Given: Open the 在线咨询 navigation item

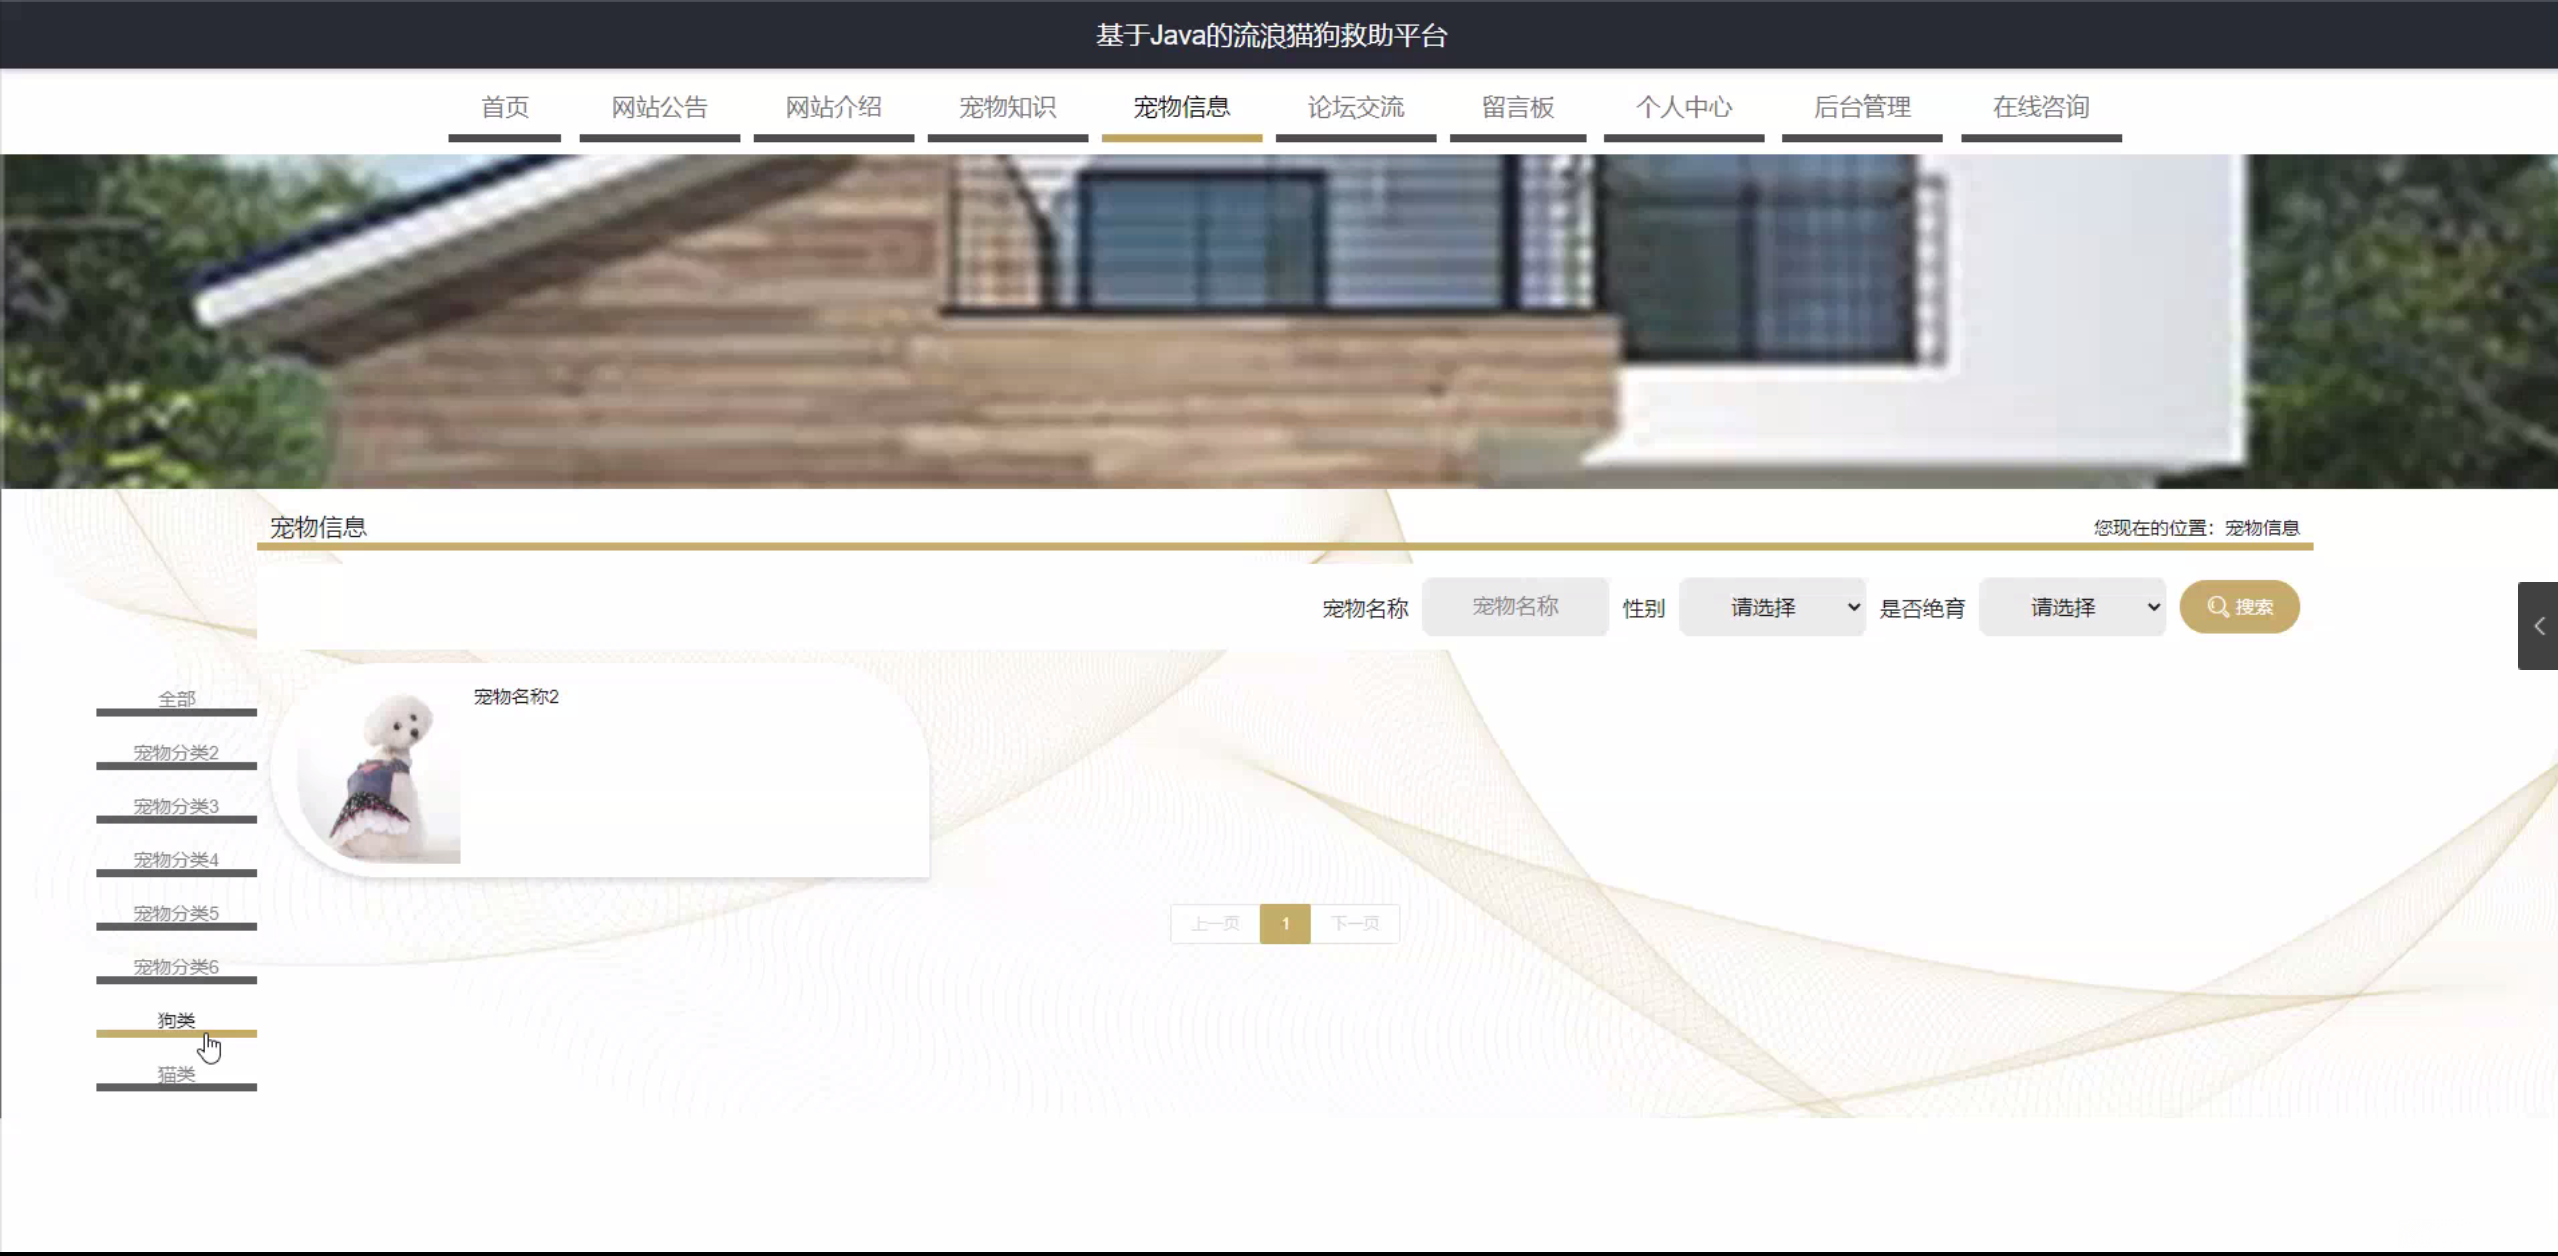Looking at the screenshot, I should click(x=2041, y=107).
